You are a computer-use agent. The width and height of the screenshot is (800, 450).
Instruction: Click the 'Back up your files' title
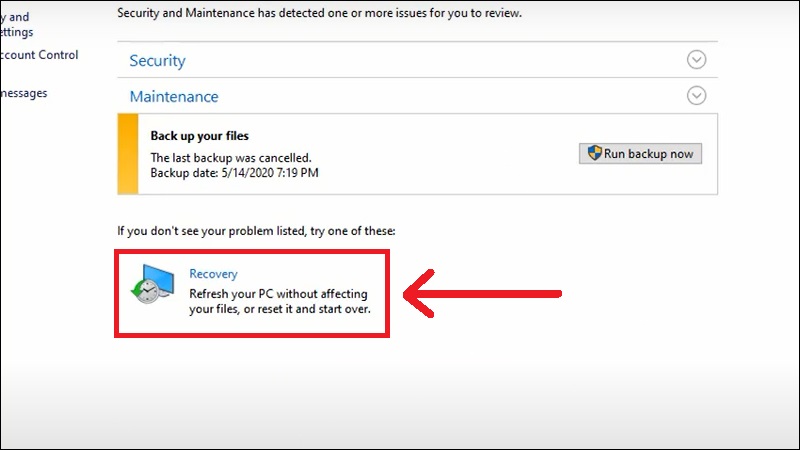point(199,135)
